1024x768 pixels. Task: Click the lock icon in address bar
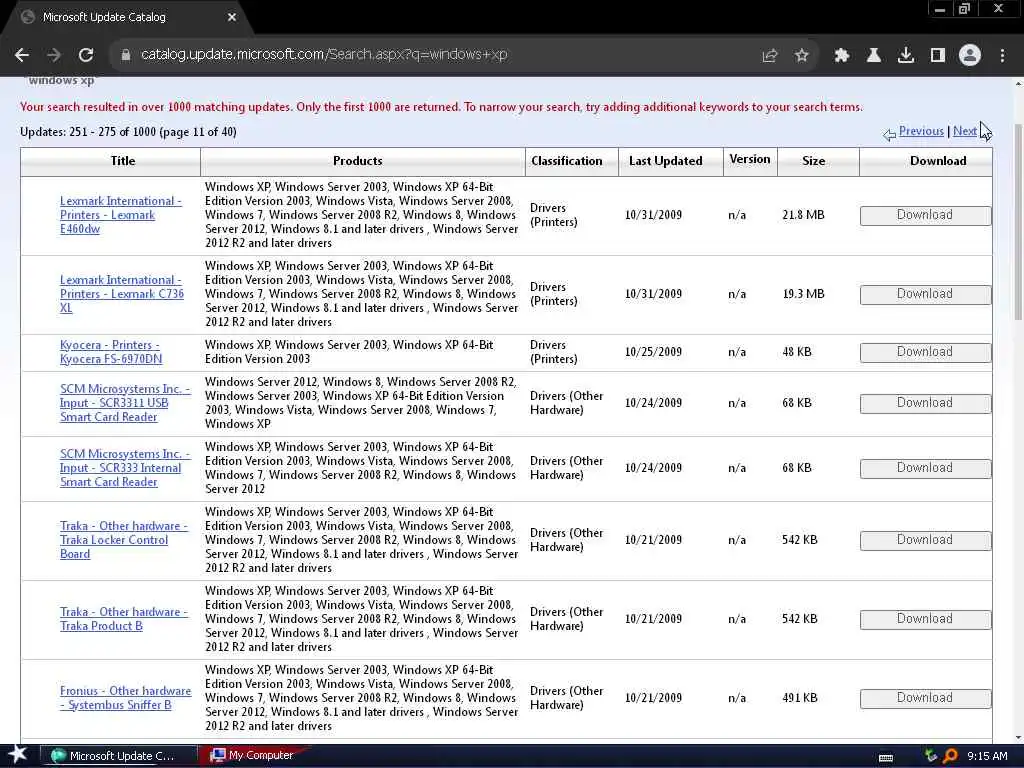pyautogui.click(x=126, y=55)
